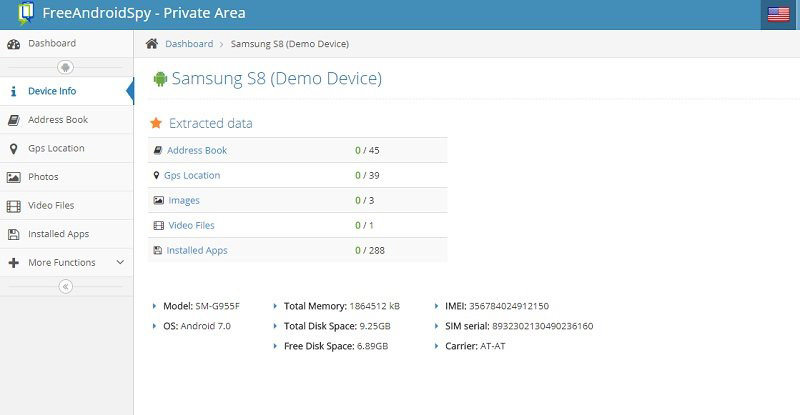The image size is (800, 415).
Task: Click the OS: Android 7.0 entry
Action: click(x=197, y=326)
